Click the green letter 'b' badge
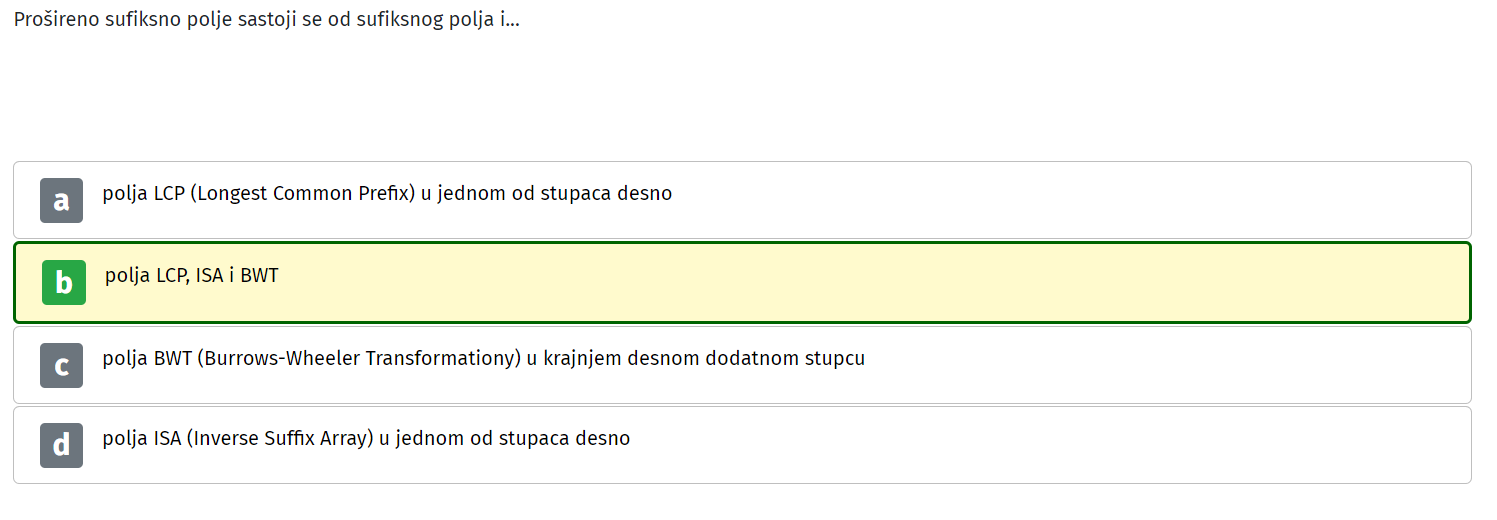Image resolution: width=1497 pixels, height=520 pixels. 64,283
